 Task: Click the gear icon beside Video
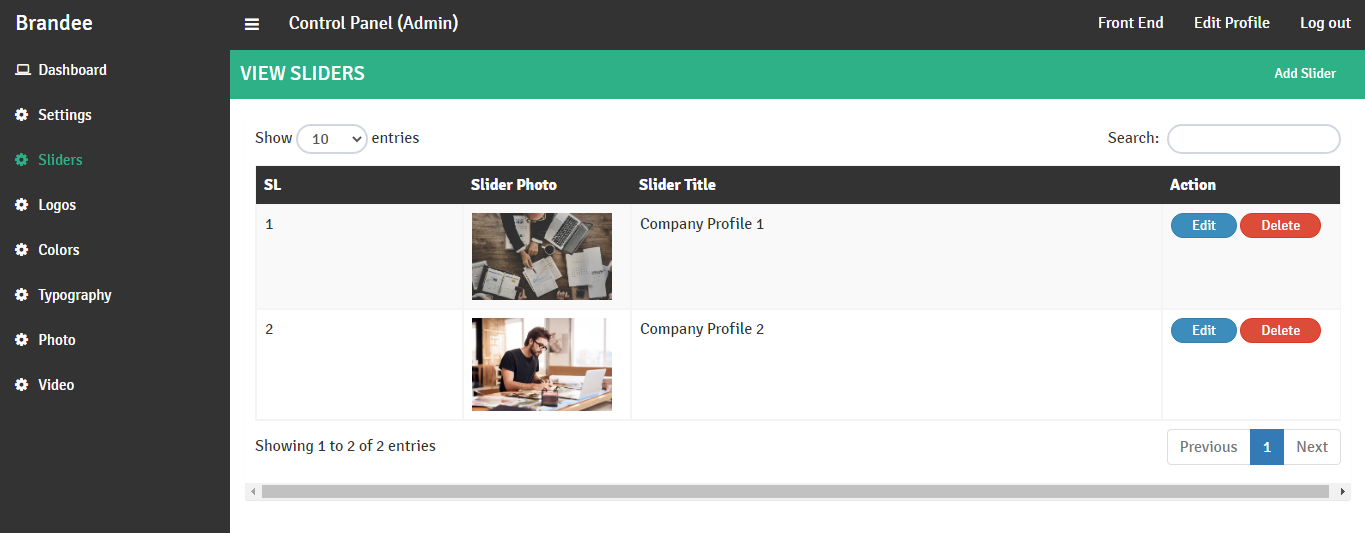pos(22,385)
